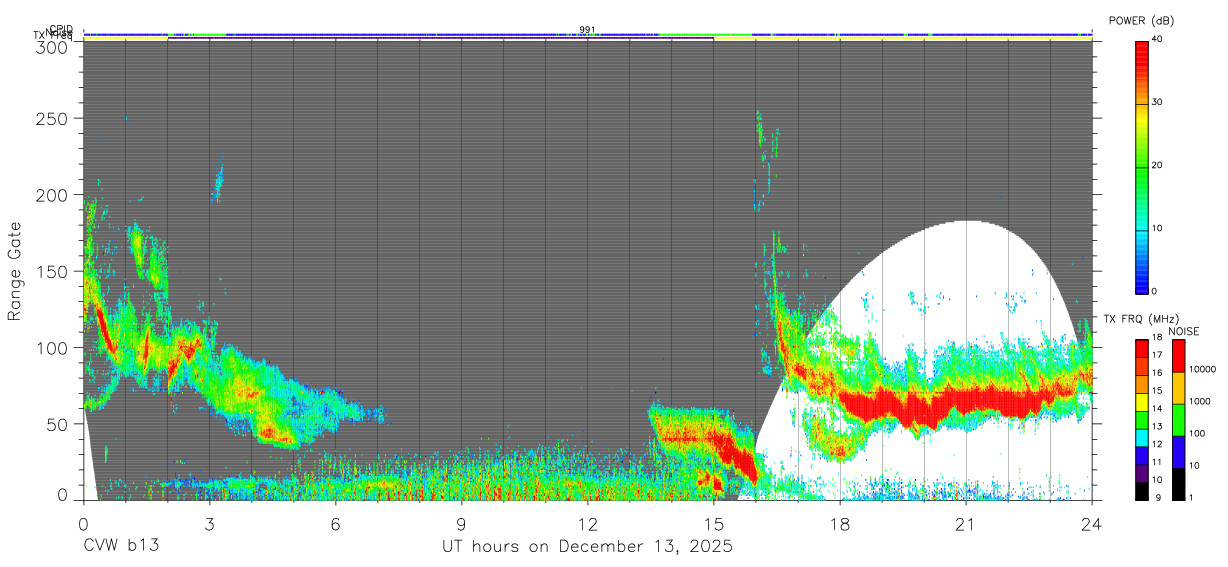
Task: Click the '21' tick label on hours axis
Action: point(966,522)
